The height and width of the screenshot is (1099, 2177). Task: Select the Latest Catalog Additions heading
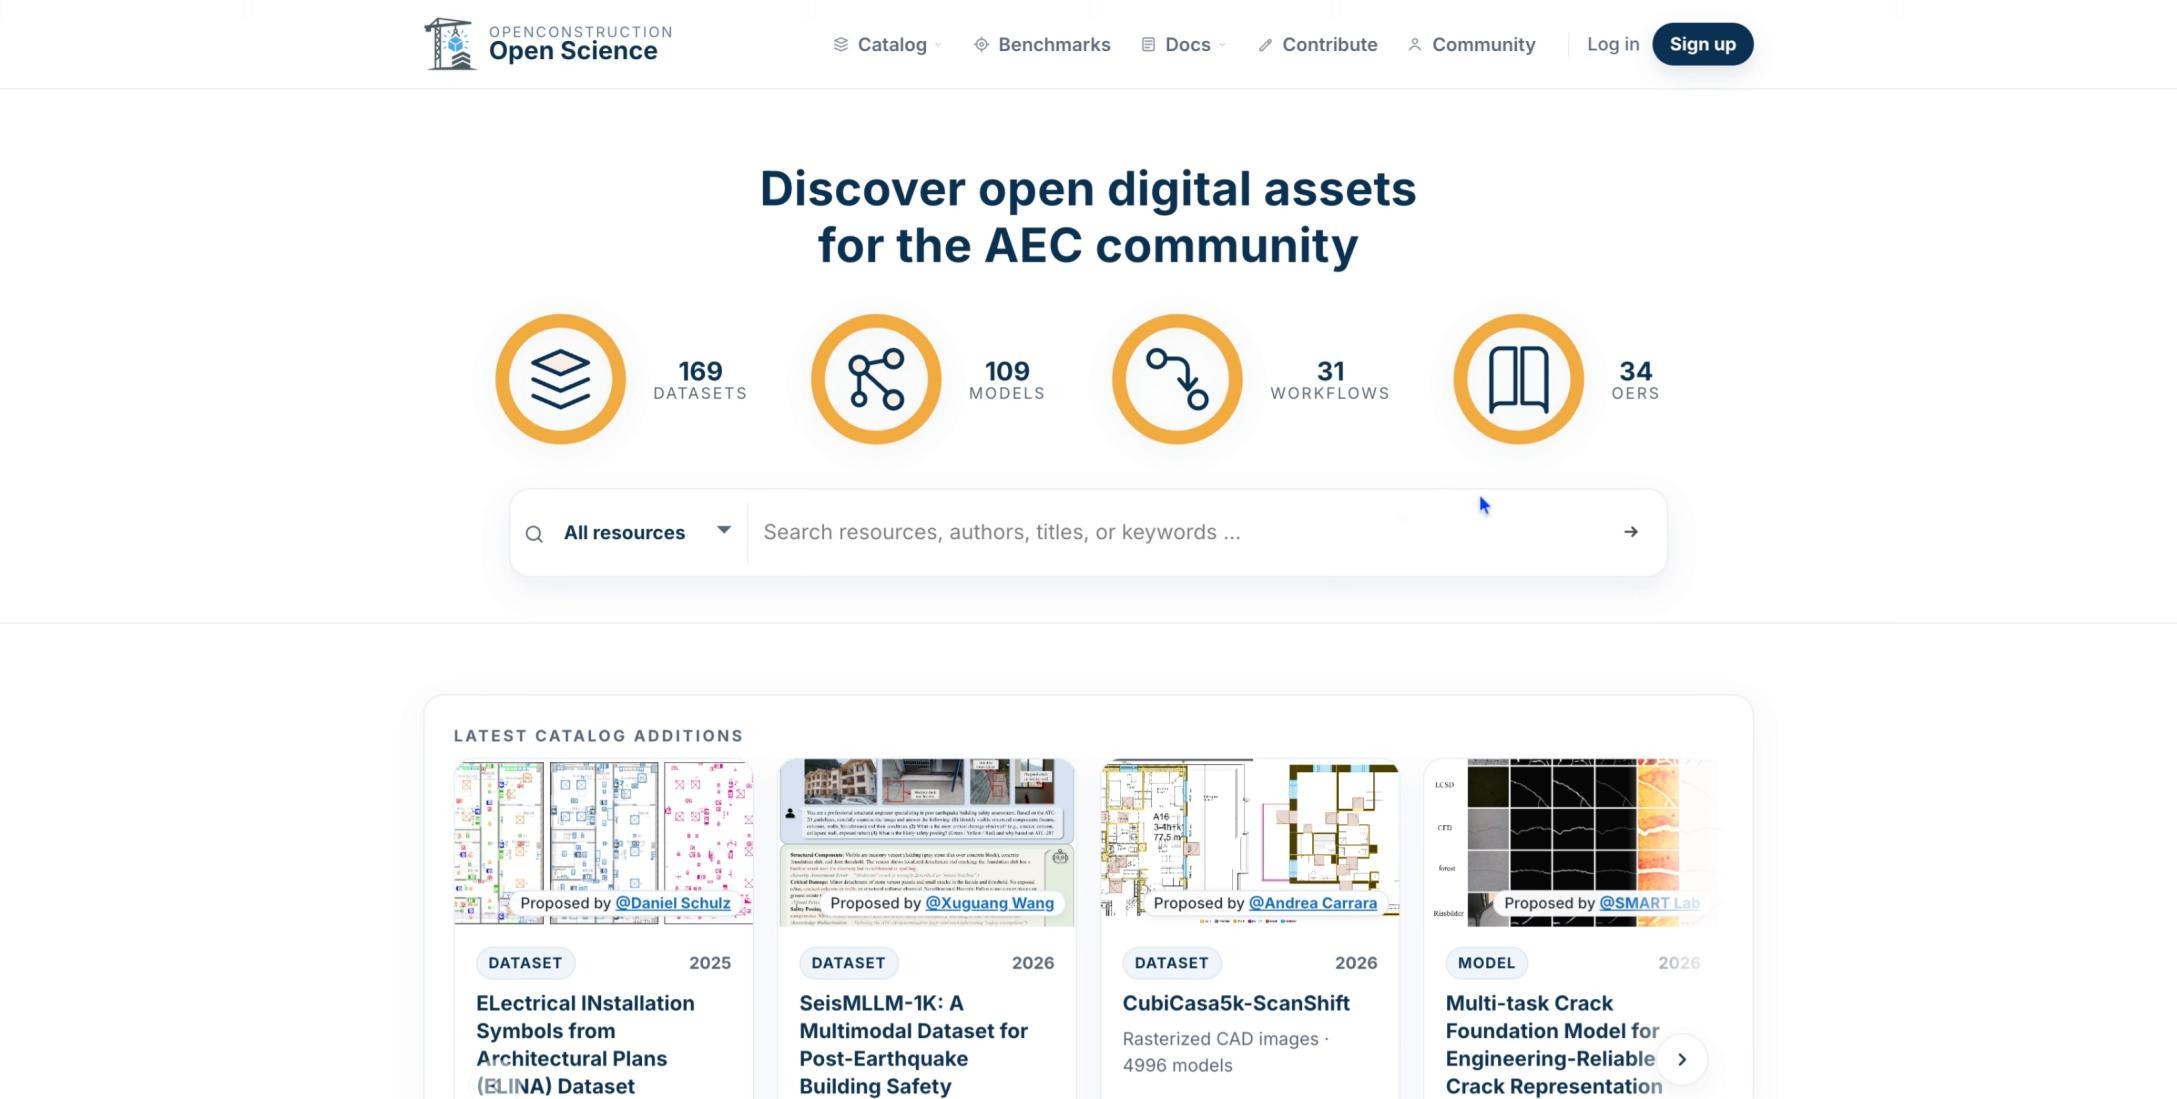(x=598, y=736)
